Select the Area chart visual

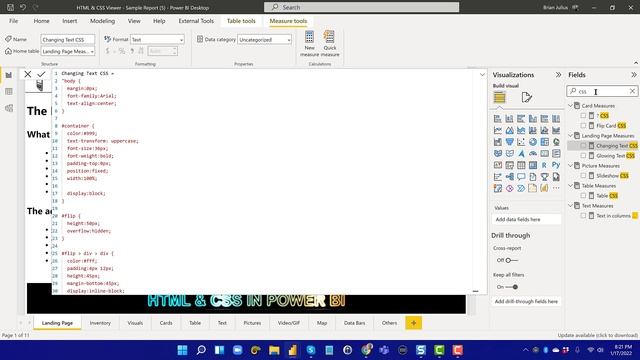[x=509, y=130]
